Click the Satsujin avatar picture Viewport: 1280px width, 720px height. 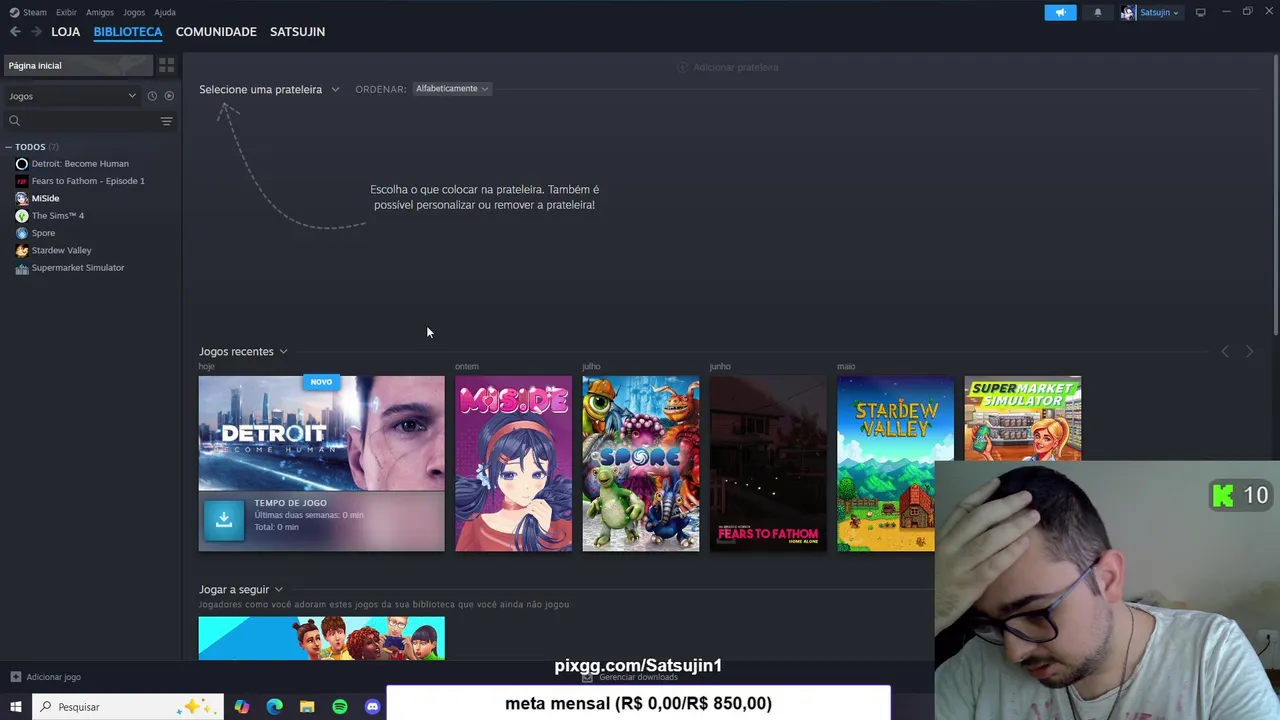pos(1128,13)
